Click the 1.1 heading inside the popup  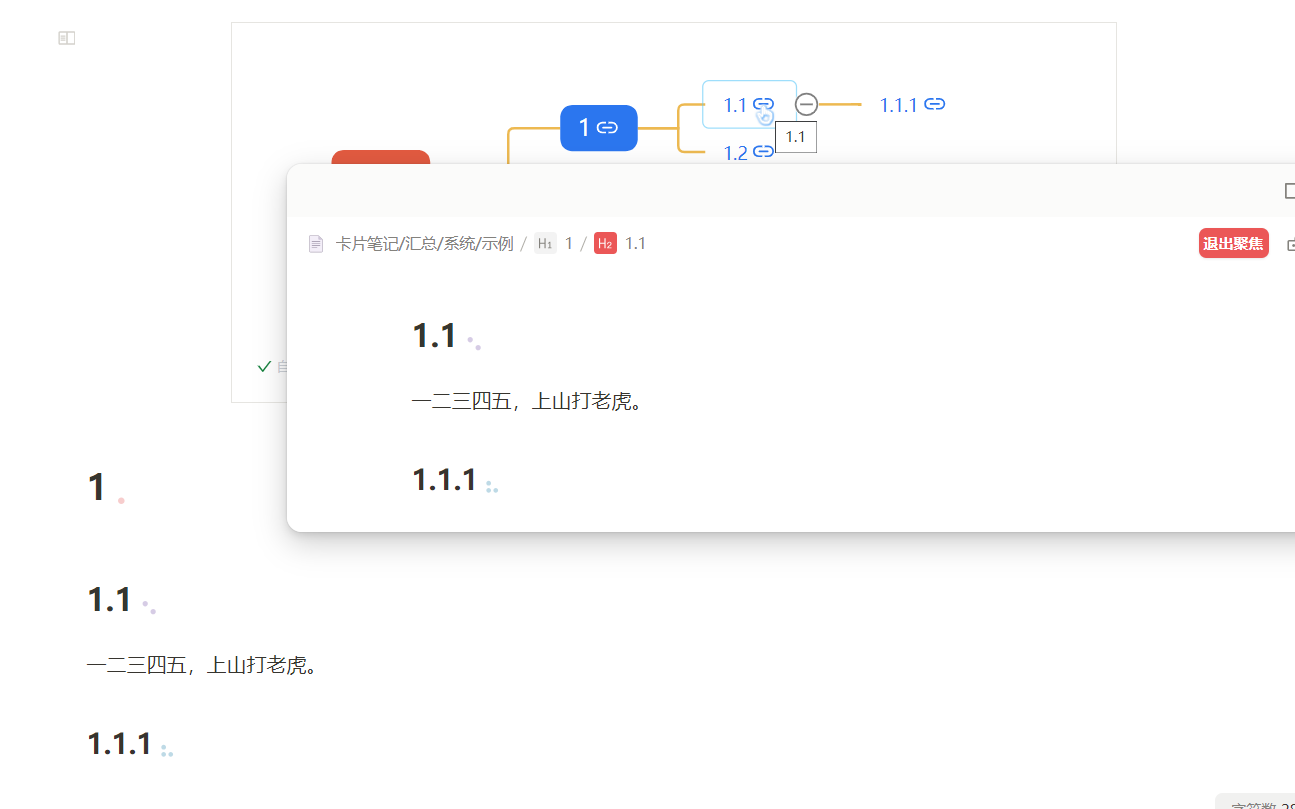[x=434, y=336]
